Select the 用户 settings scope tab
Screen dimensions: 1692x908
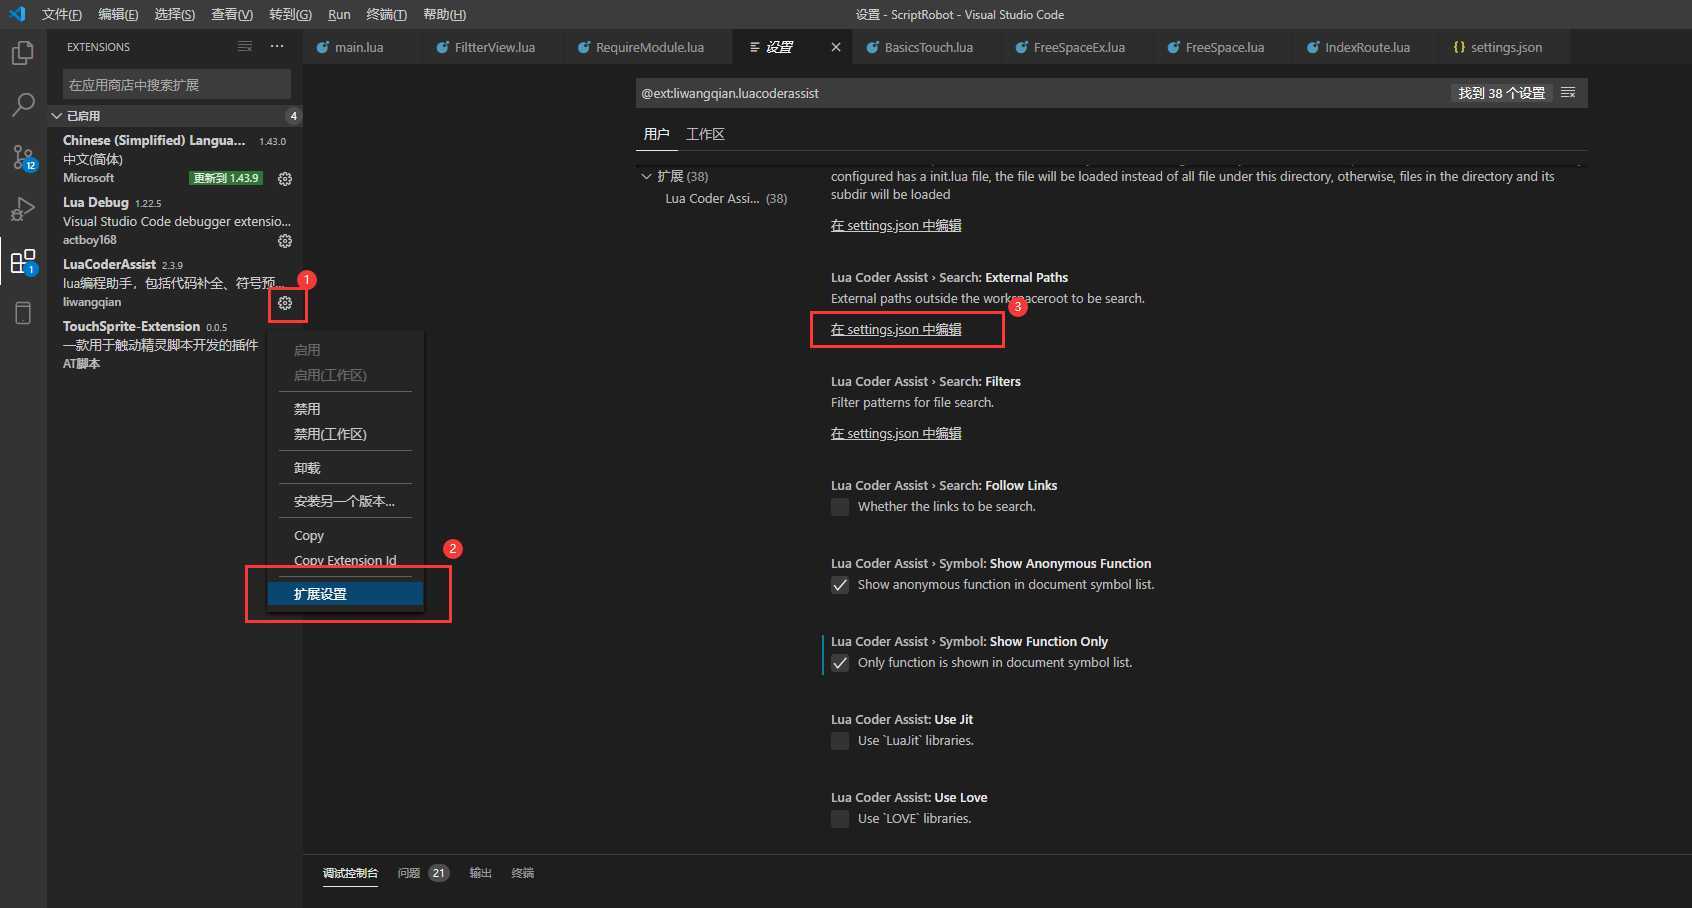656,134
